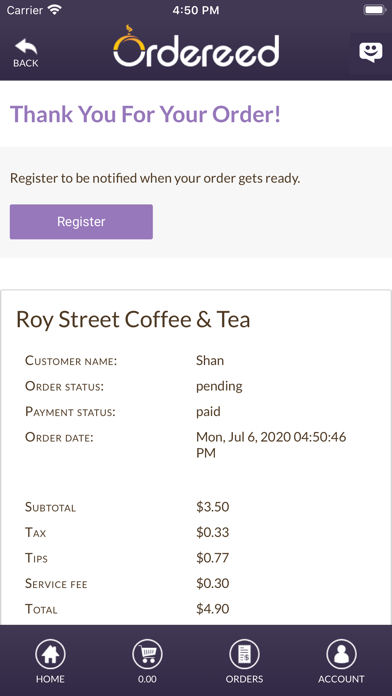Tap the customer name Shan

click(210, 360)
